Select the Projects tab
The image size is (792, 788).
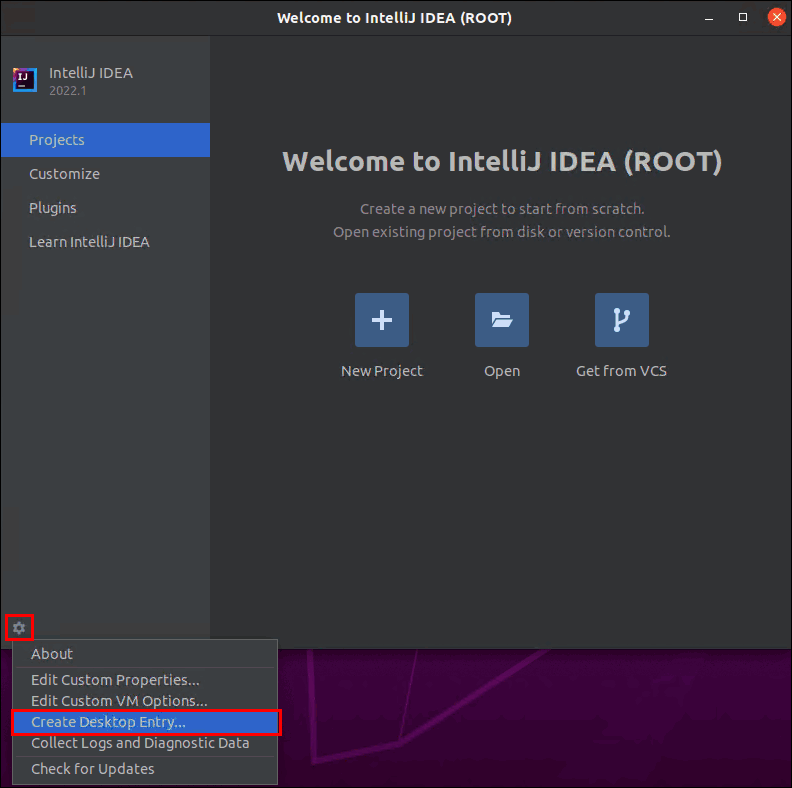coord(106,140)
